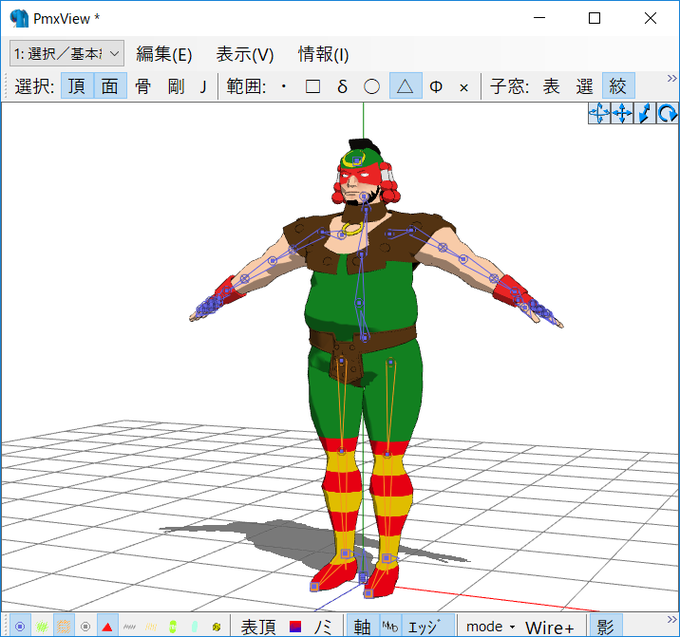The image size is (680, 637).
Task: Toggle the pale green capsule icon
Action: point(194,626)
